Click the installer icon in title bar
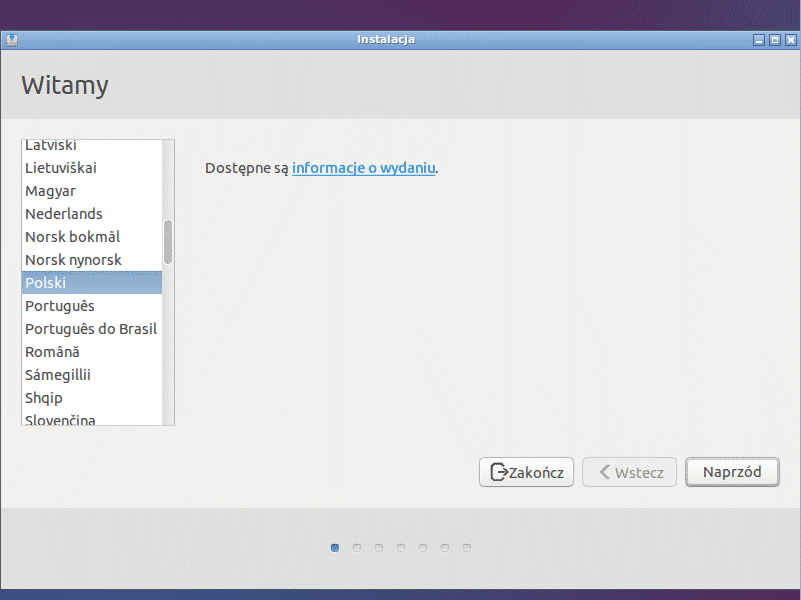Screen dimensions: 801x600 pyautogui.click(x=11, y=40)
